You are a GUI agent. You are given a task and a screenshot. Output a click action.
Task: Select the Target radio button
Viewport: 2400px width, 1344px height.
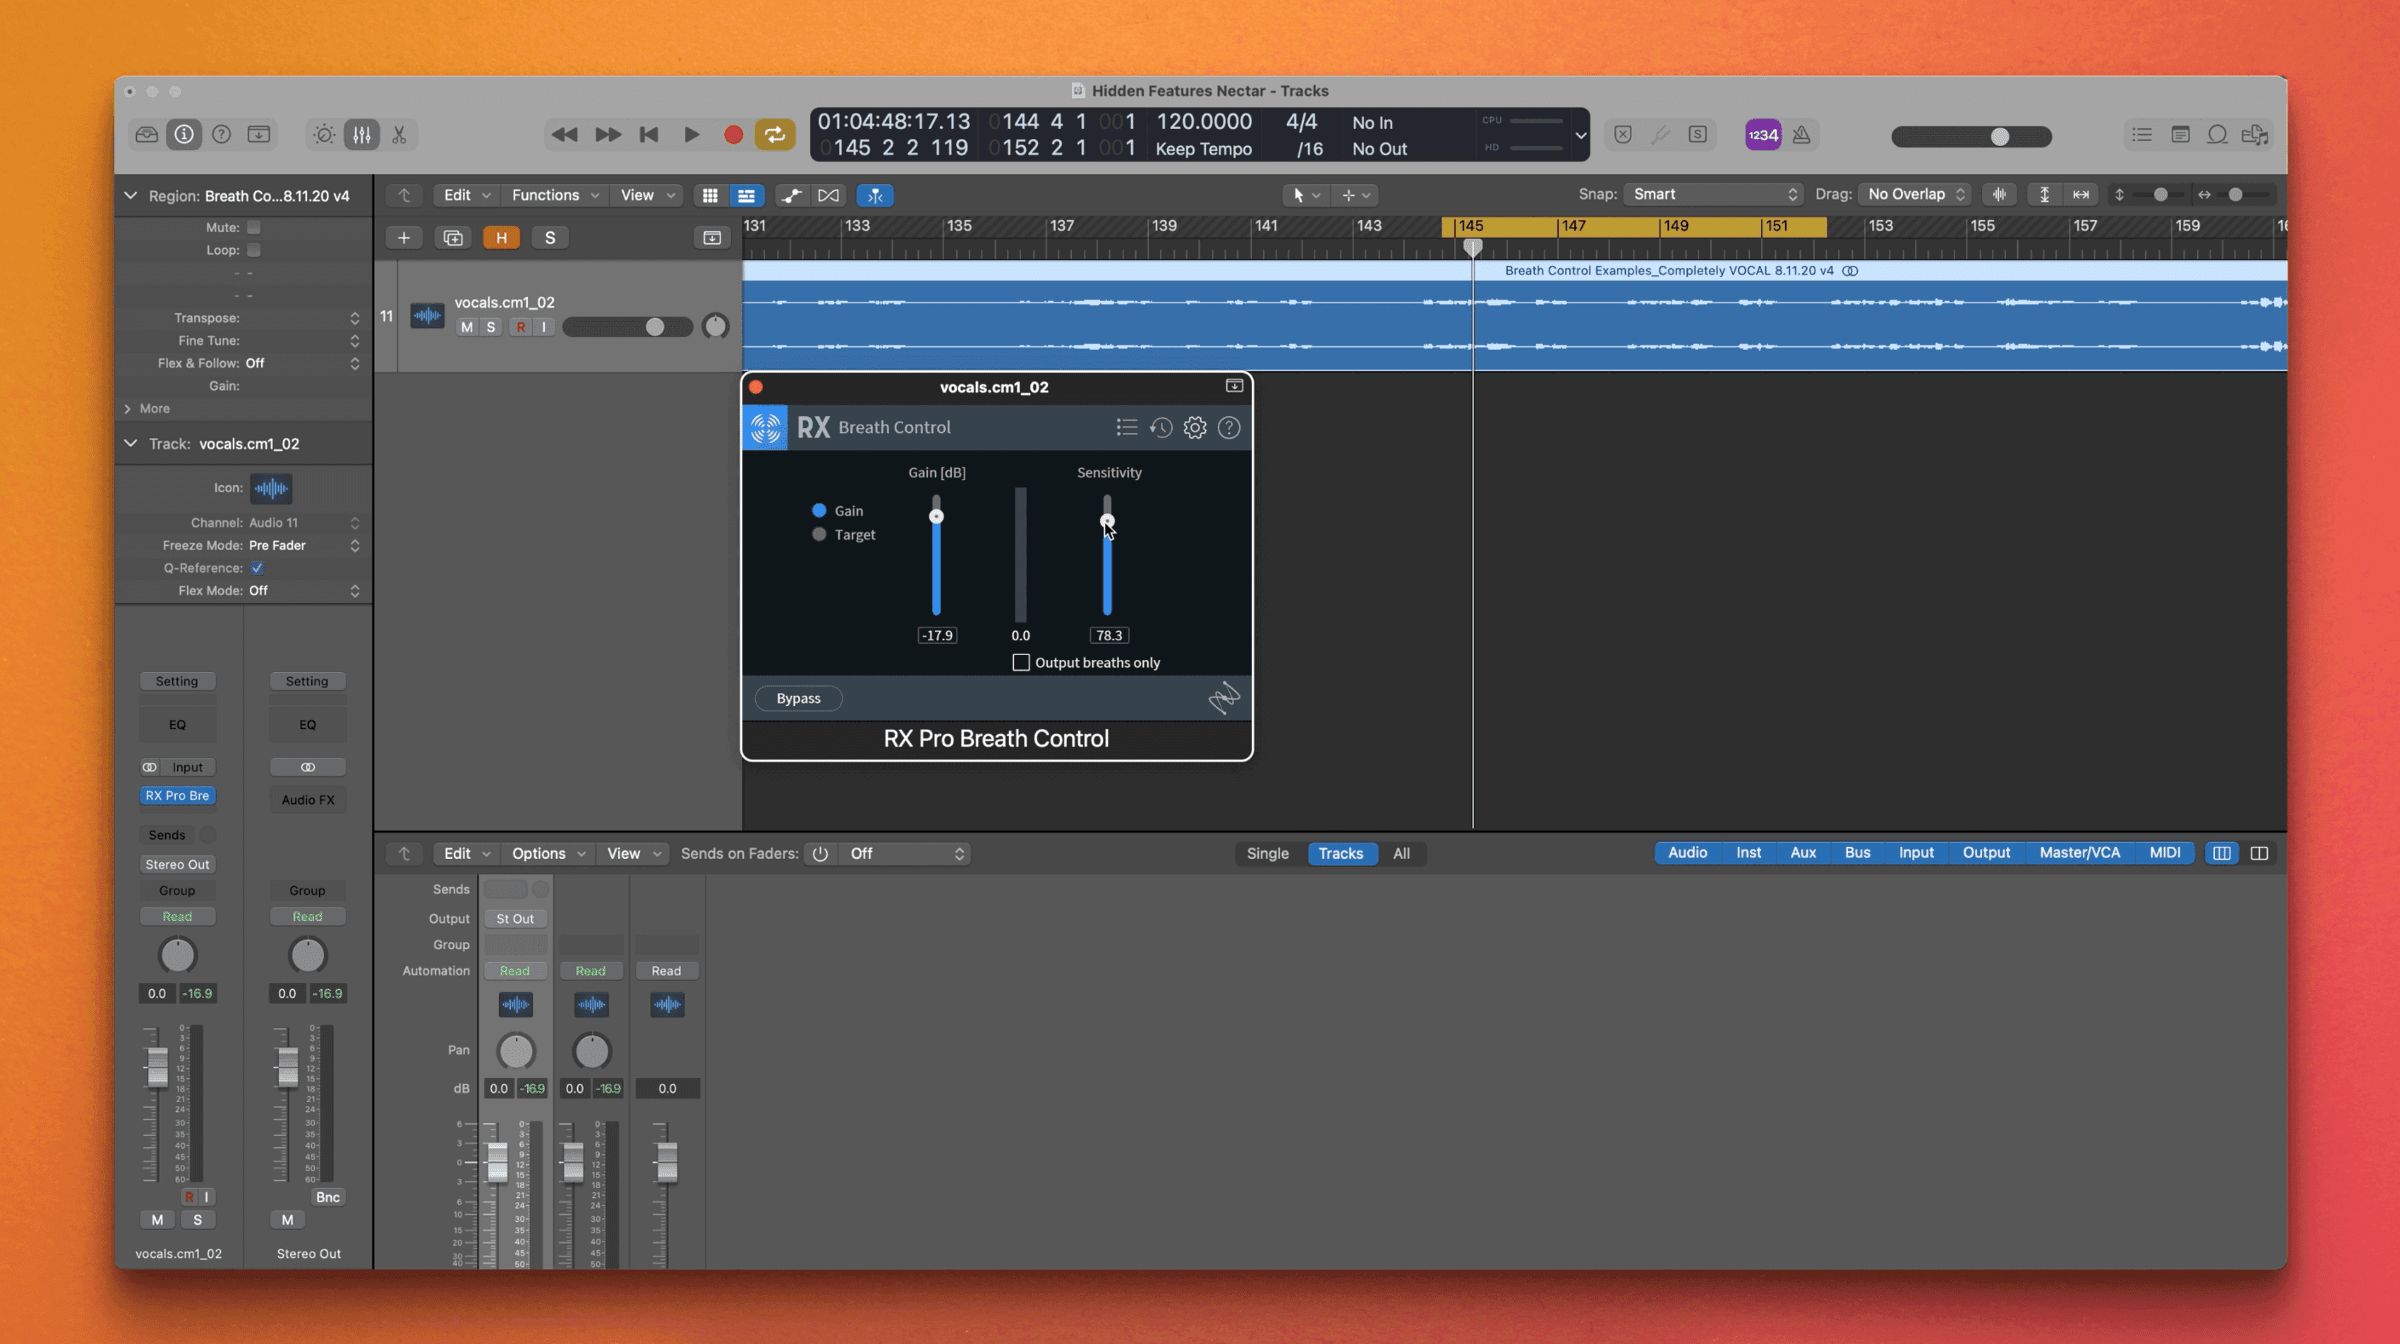819,535
